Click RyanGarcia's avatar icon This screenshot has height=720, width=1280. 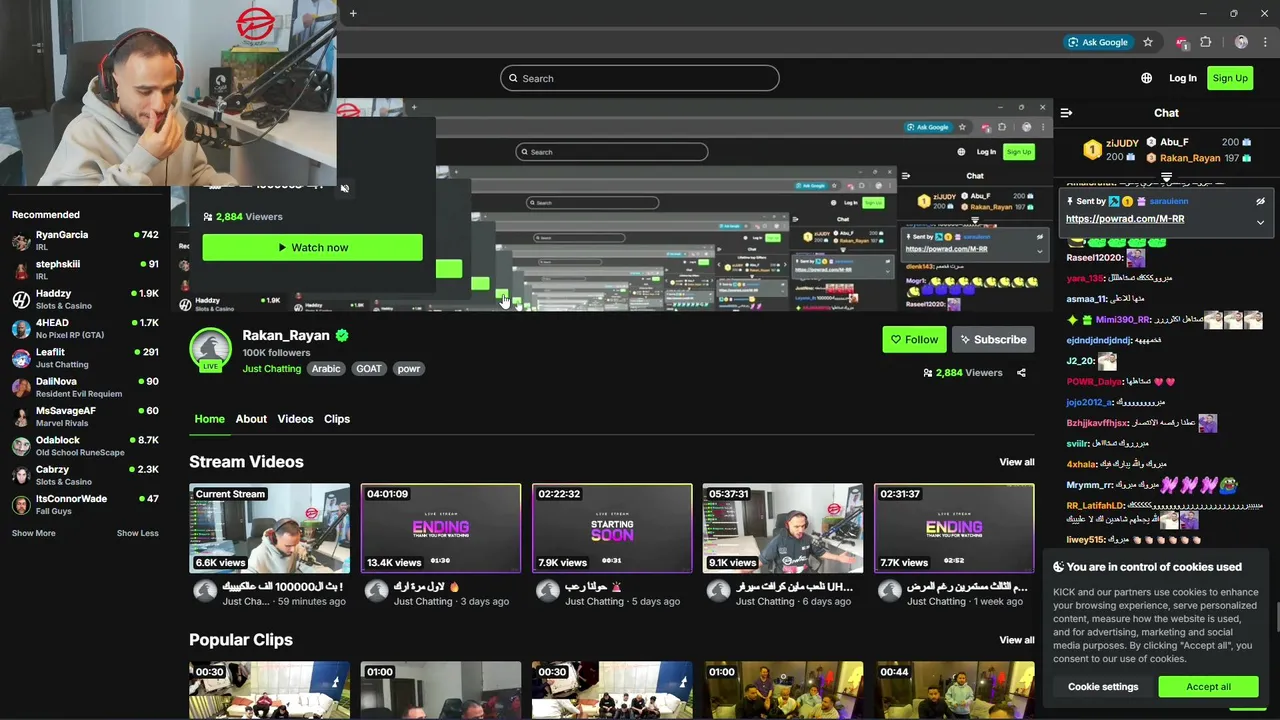tap(21, 241)
